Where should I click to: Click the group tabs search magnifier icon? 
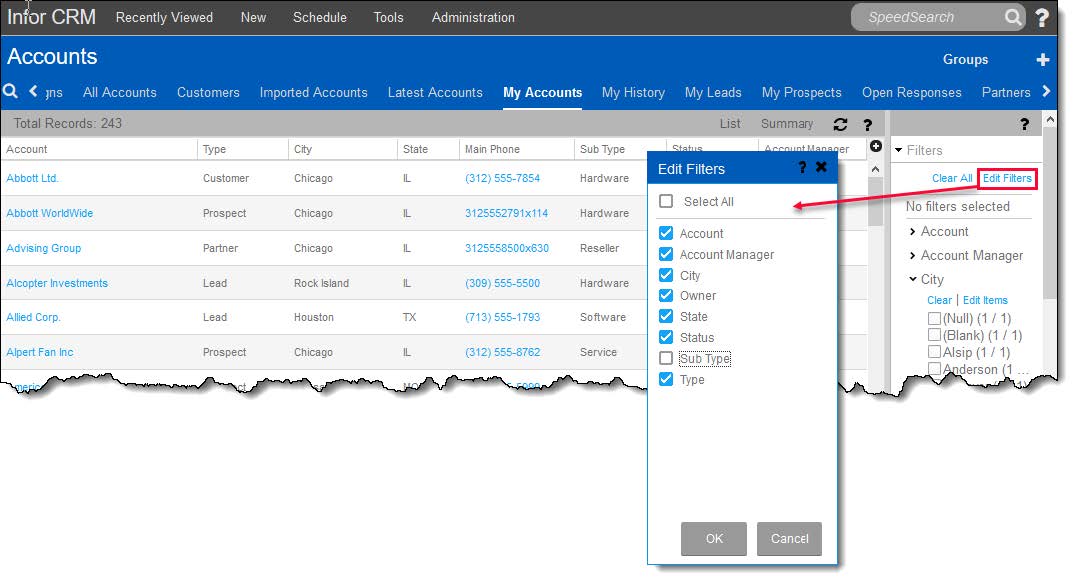pyautogui.click(x=11, y=92)
